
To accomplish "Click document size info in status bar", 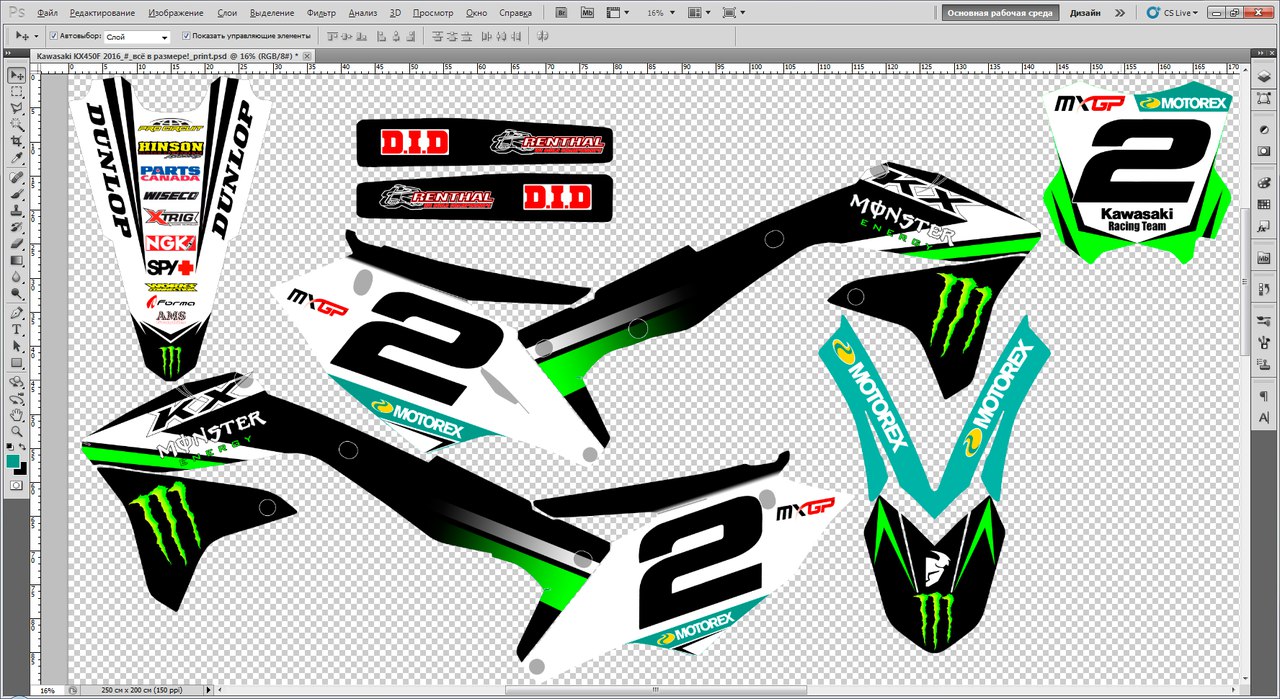I will point(140,690).
